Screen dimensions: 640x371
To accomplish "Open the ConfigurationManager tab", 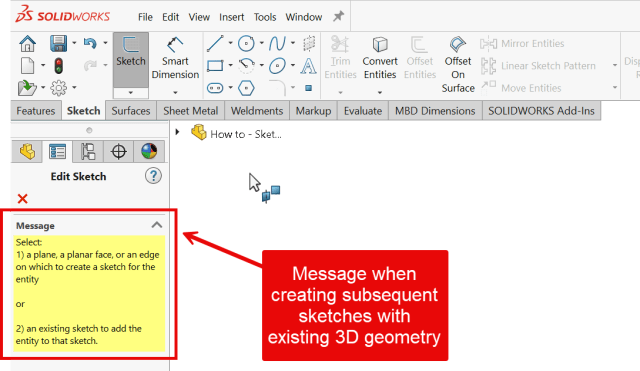I will click(x=88, y=151).
